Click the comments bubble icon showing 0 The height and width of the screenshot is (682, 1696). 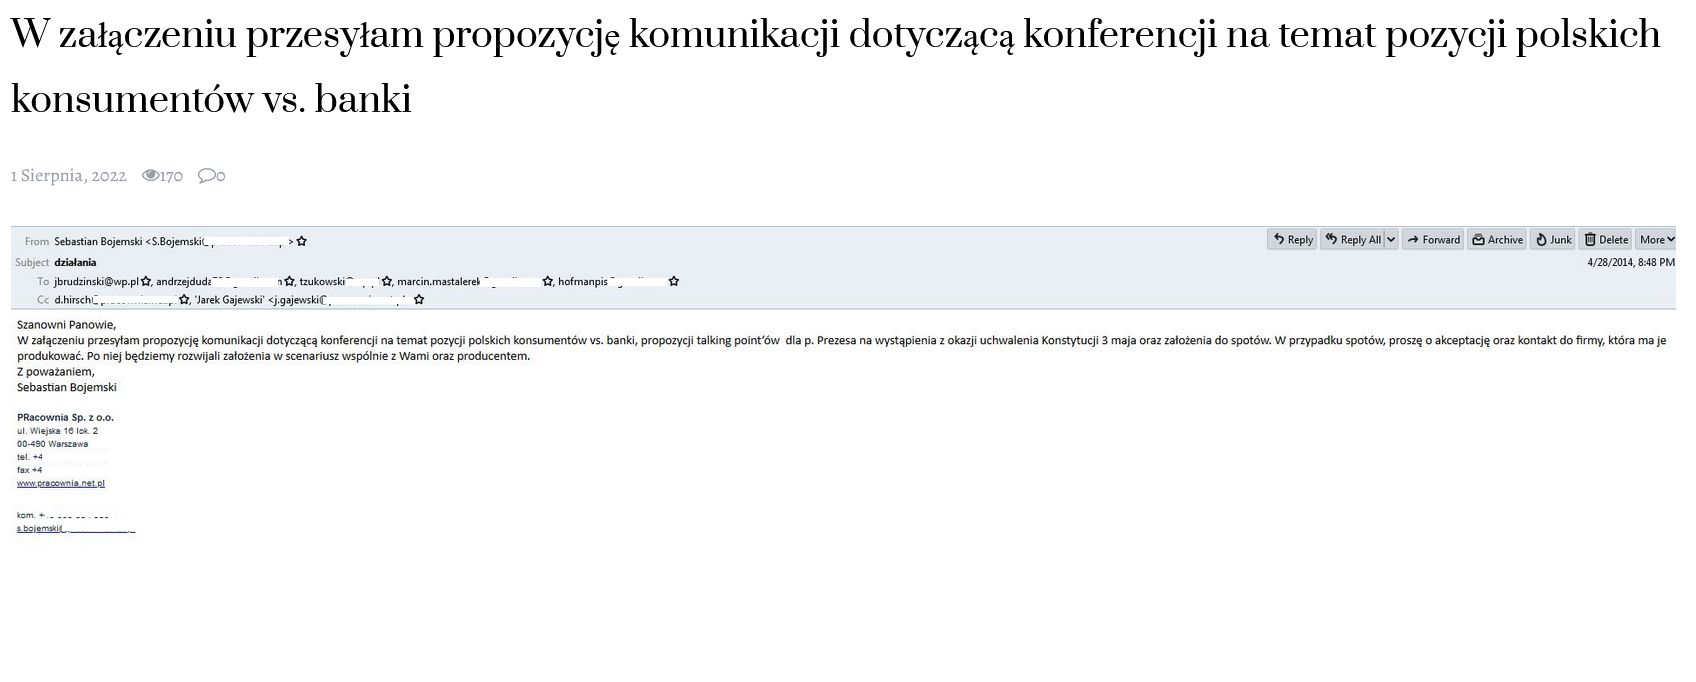click(206, 176)
